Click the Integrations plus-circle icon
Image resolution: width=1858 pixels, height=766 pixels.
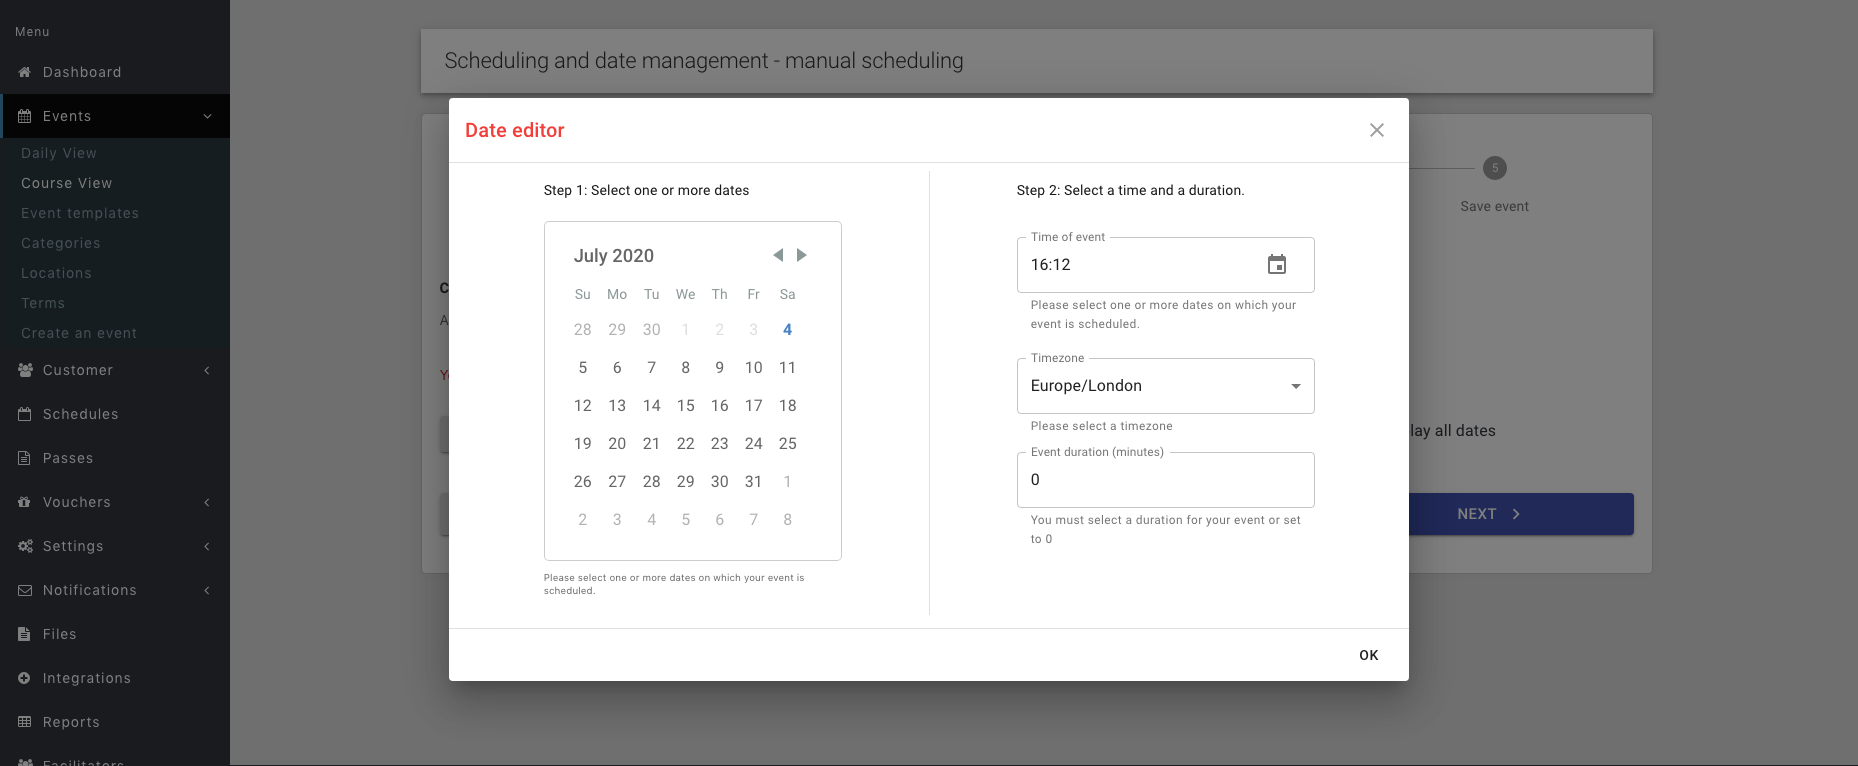pos(25,678)
